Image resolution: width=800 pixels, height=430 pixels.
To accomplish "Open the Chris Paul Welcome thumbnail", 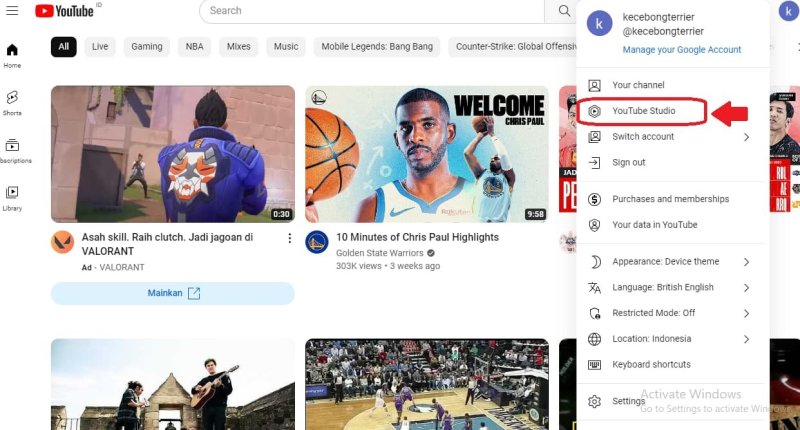I will point(427,154).
